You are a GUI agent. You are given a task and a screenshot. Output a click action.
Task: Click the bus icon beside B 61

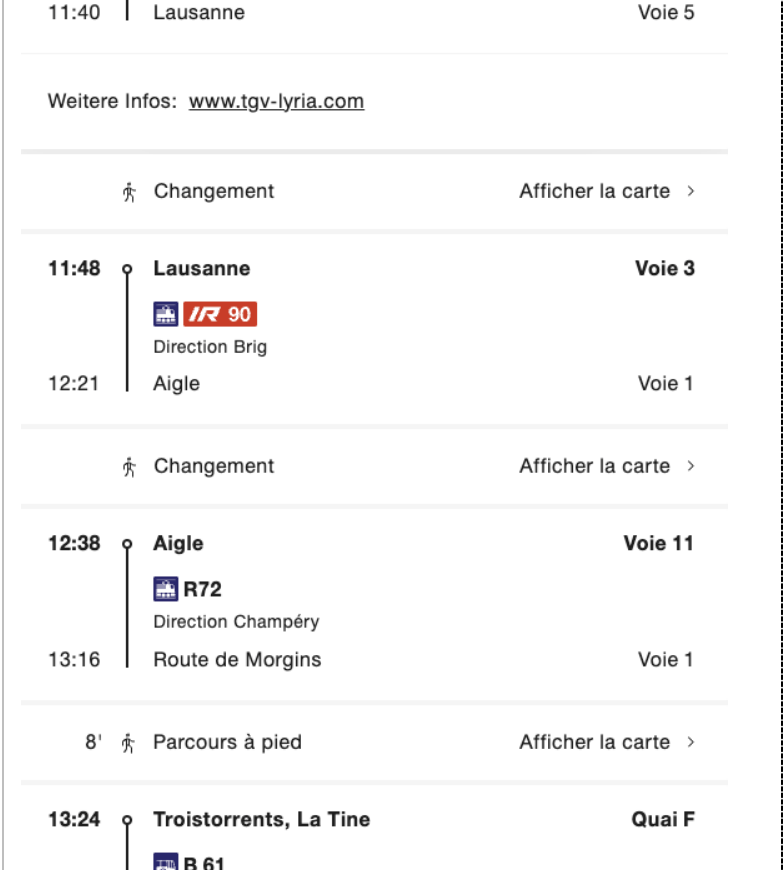(165, 862)
